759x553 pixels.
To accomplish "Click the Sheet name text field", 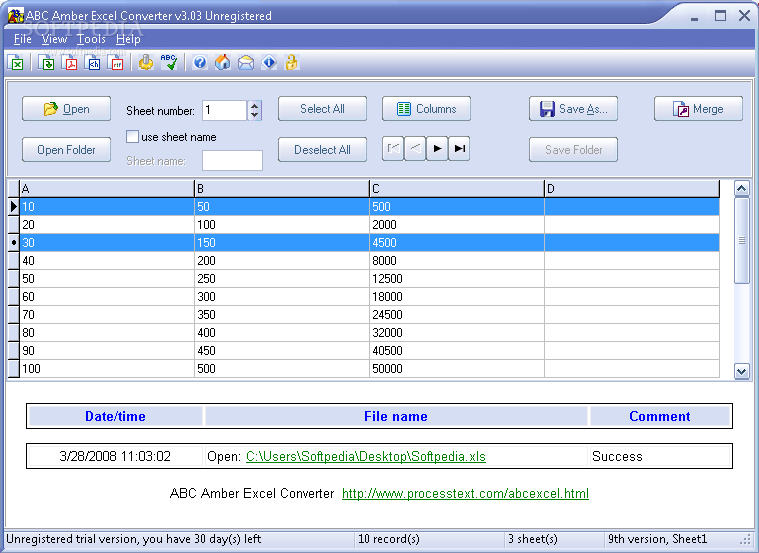I will click(x=232, y=160).
